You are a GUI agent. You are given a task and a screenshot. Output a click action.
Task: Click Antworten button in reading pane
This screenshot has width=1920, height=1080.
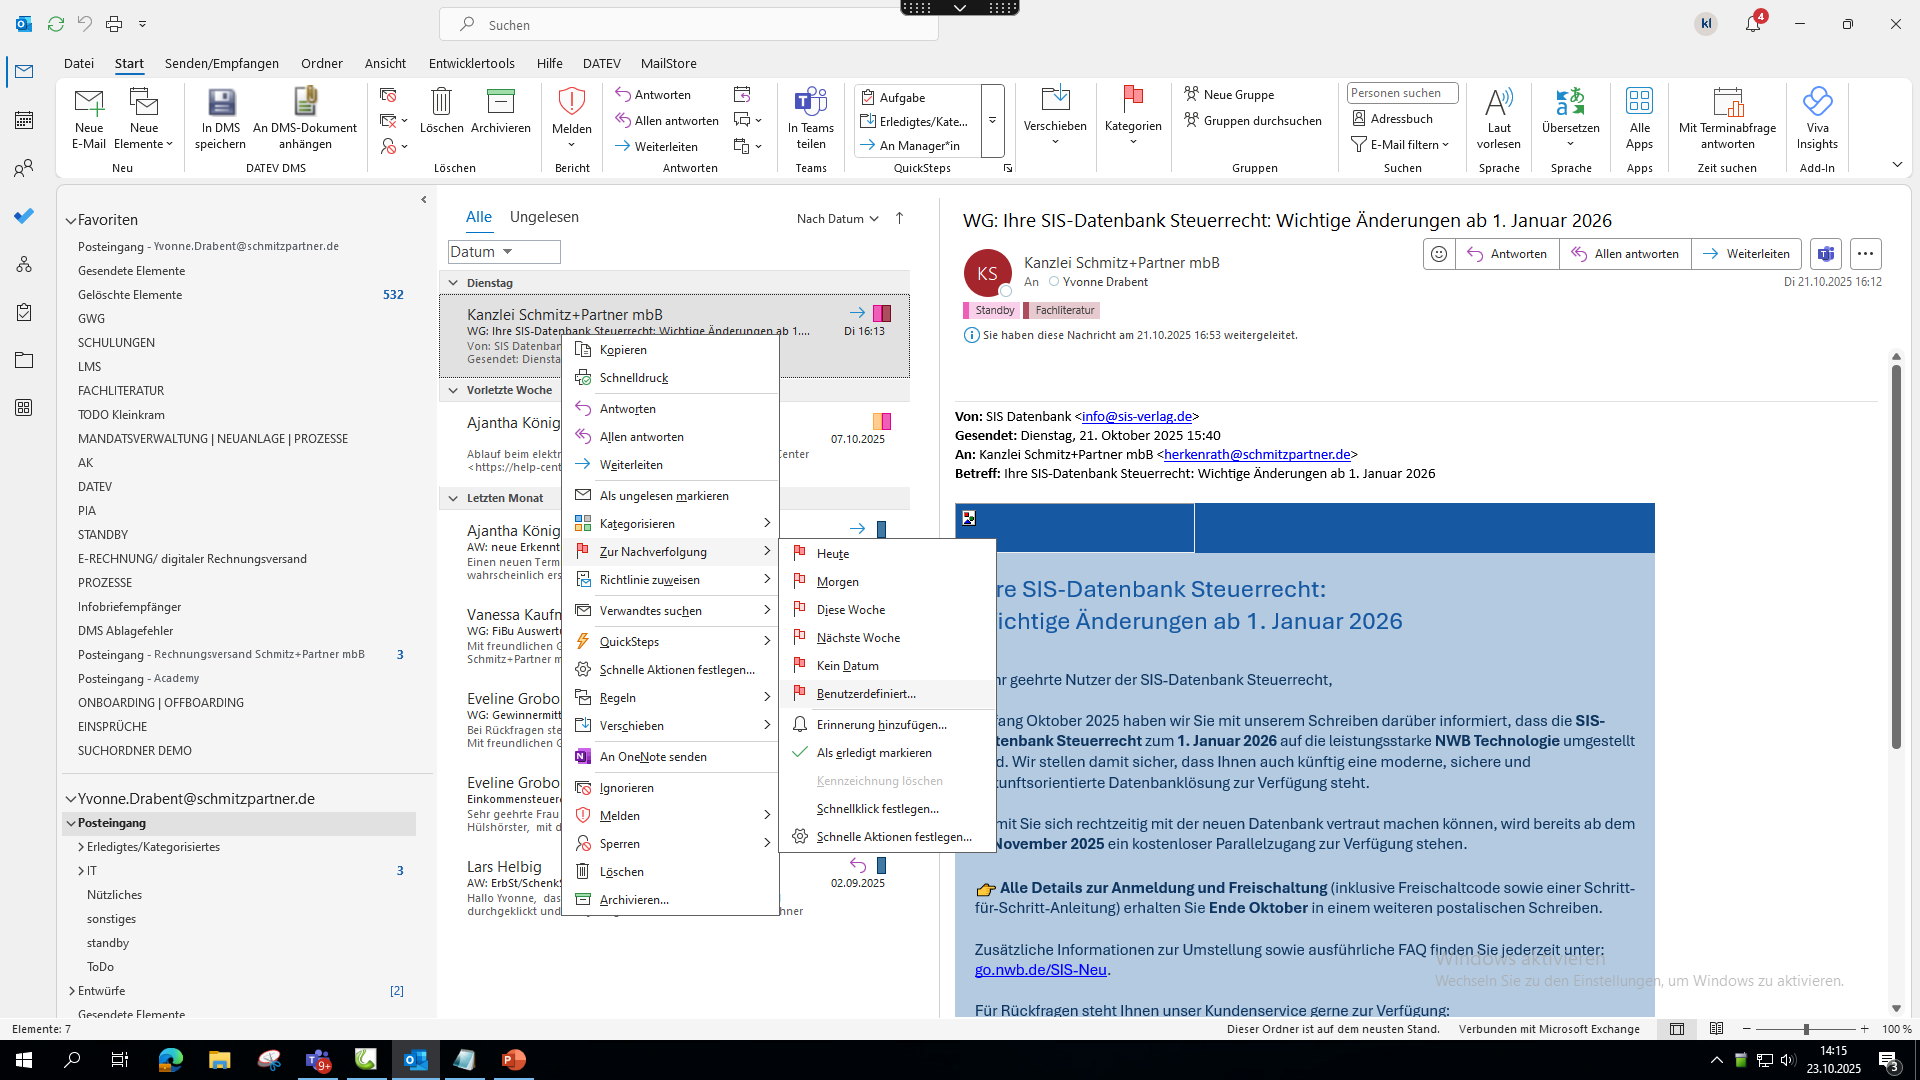coord(1507,254)
